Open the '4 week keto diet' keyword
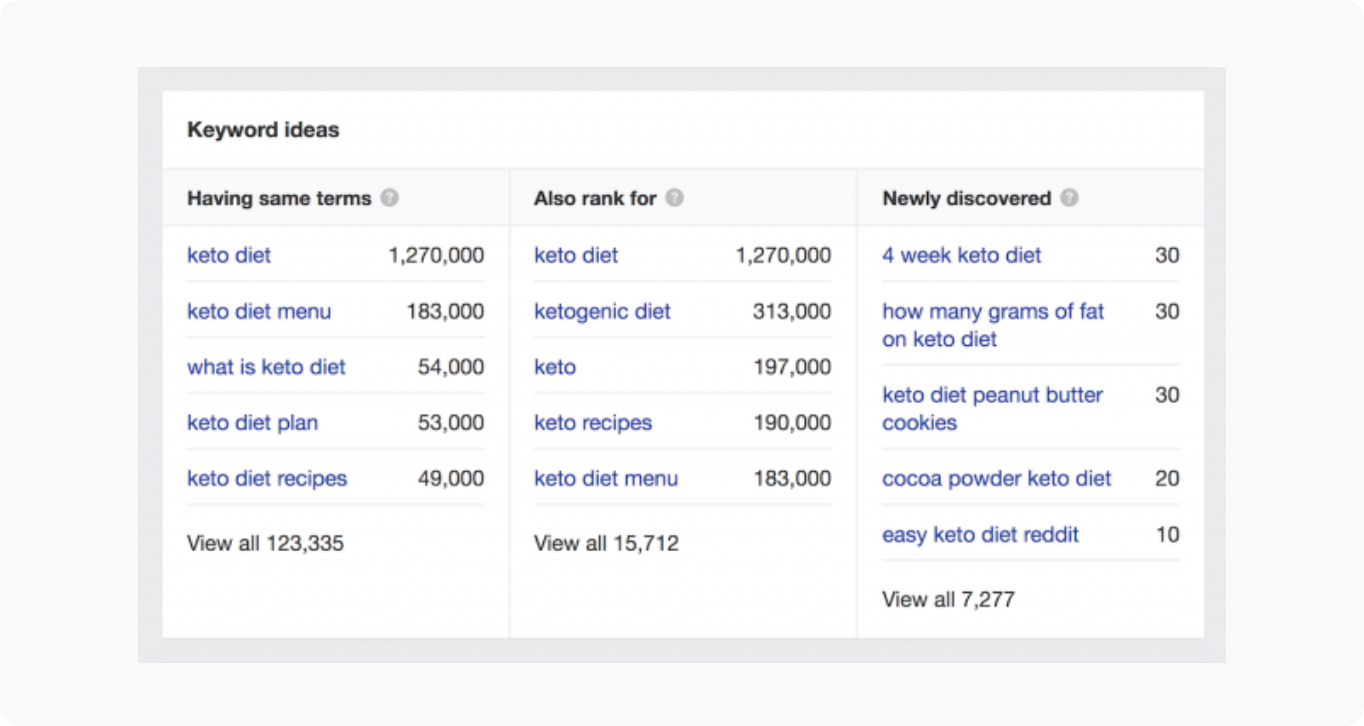This screenshot has width=1364, height=726. pos(962,255)
